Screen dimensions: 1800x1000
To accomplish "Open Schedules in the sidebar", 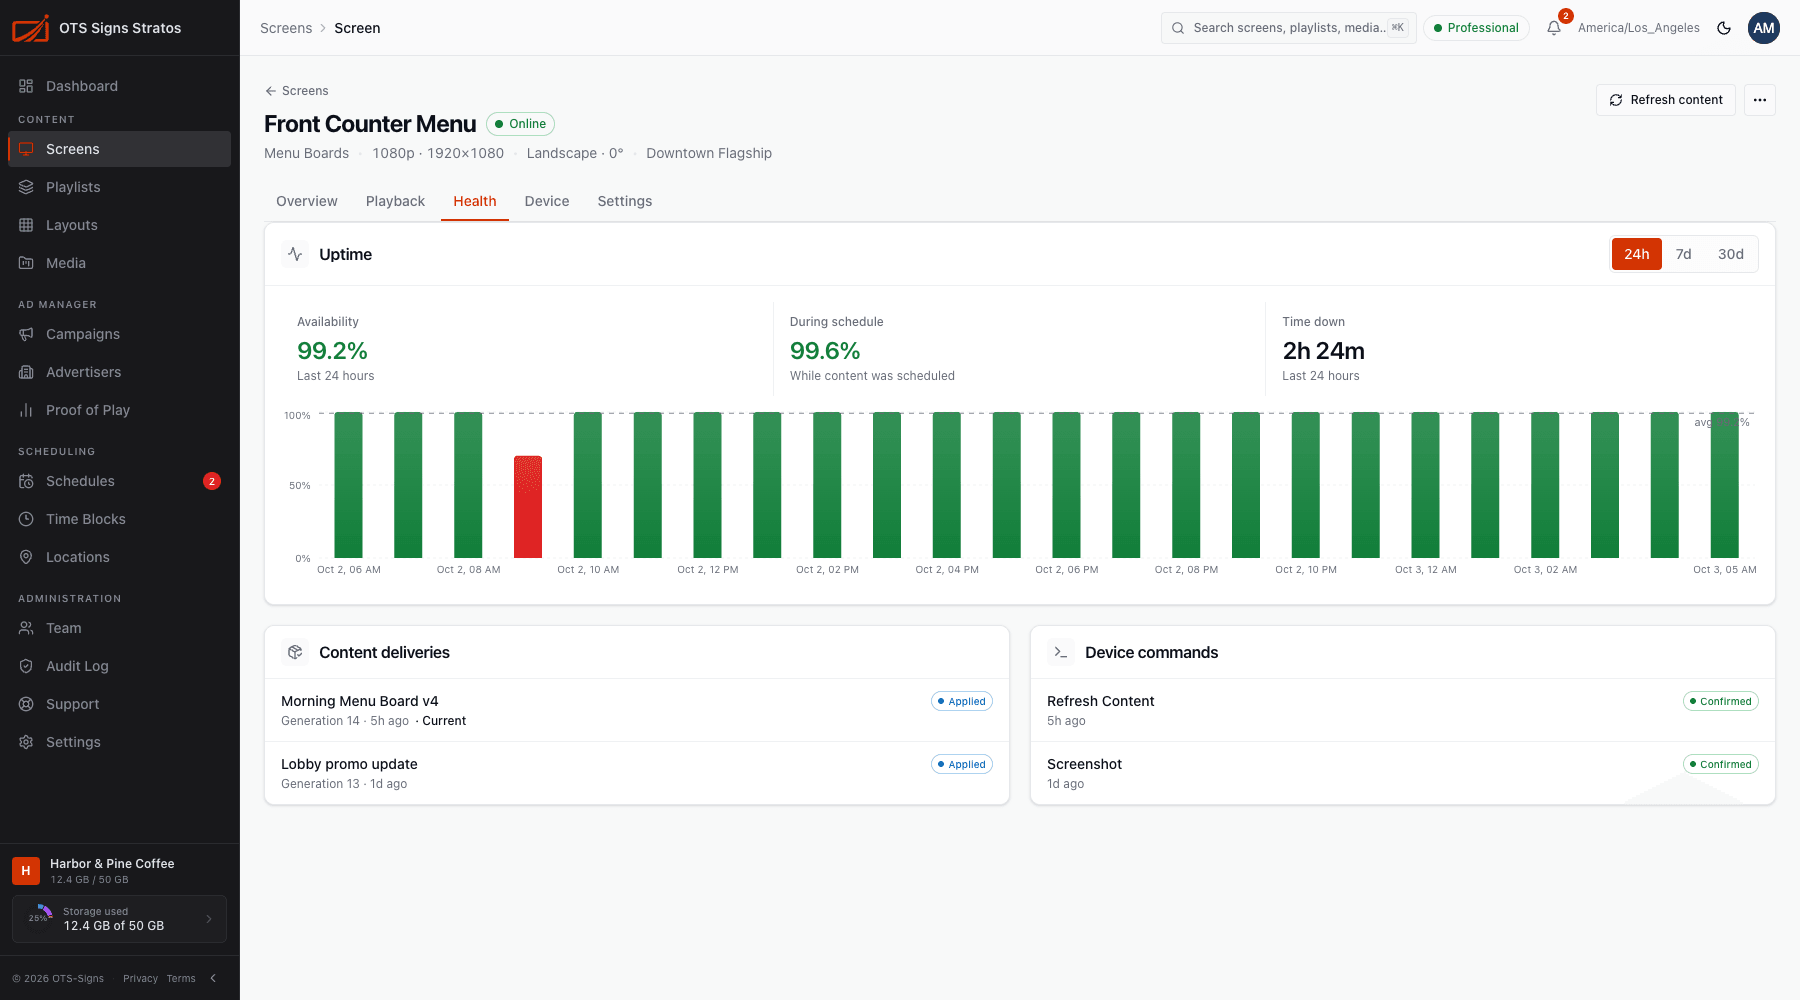I will (x=119, y=481).
